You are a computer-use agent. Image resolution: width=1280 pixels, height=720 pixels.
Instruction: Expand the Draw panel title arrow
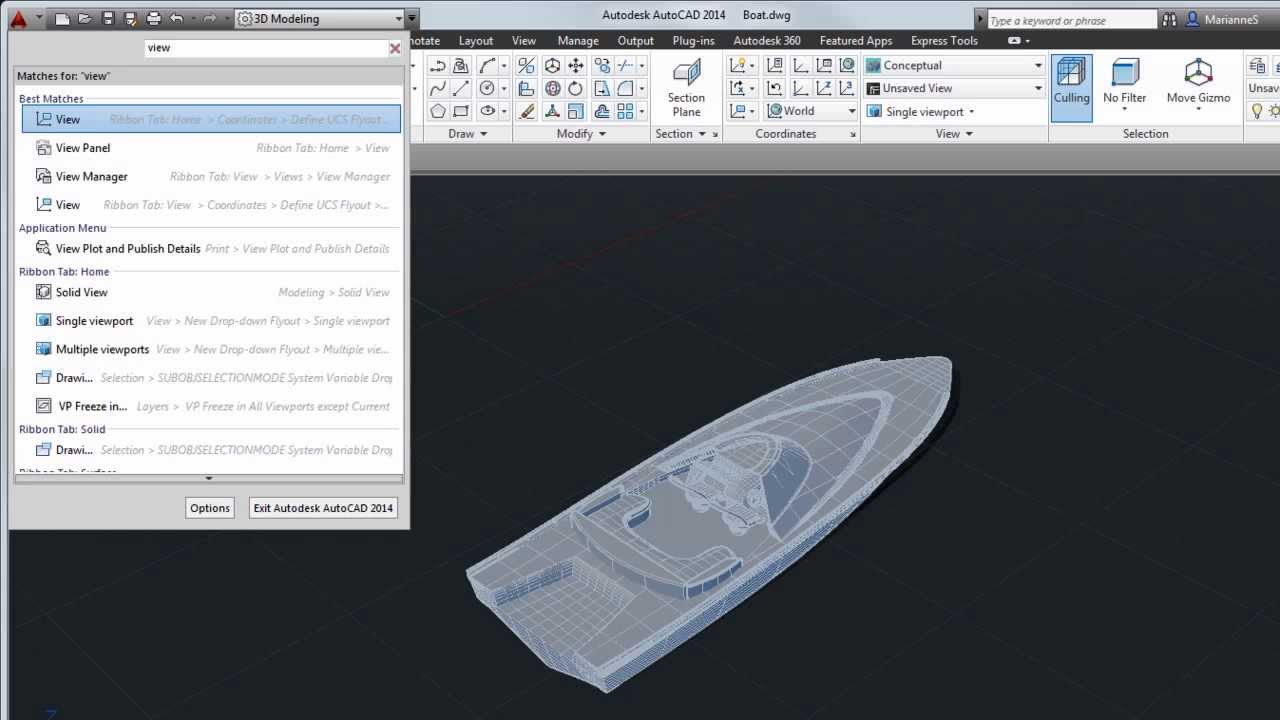484,134
